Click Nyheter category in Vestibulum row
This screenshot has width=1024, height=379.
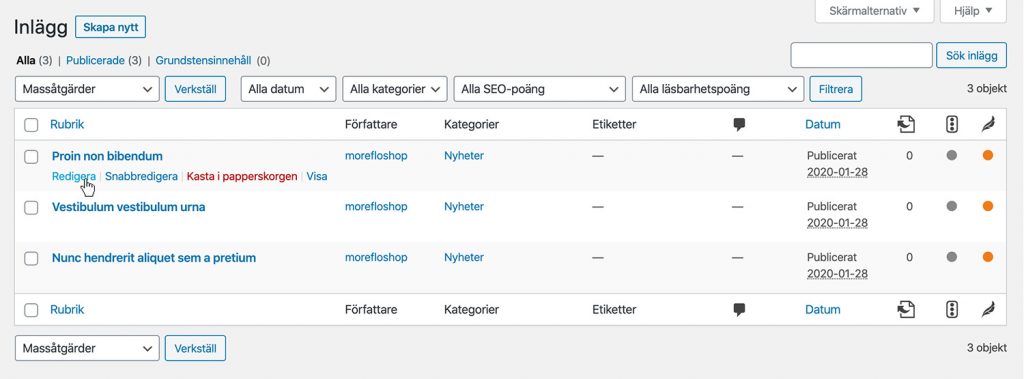point(464,206)
